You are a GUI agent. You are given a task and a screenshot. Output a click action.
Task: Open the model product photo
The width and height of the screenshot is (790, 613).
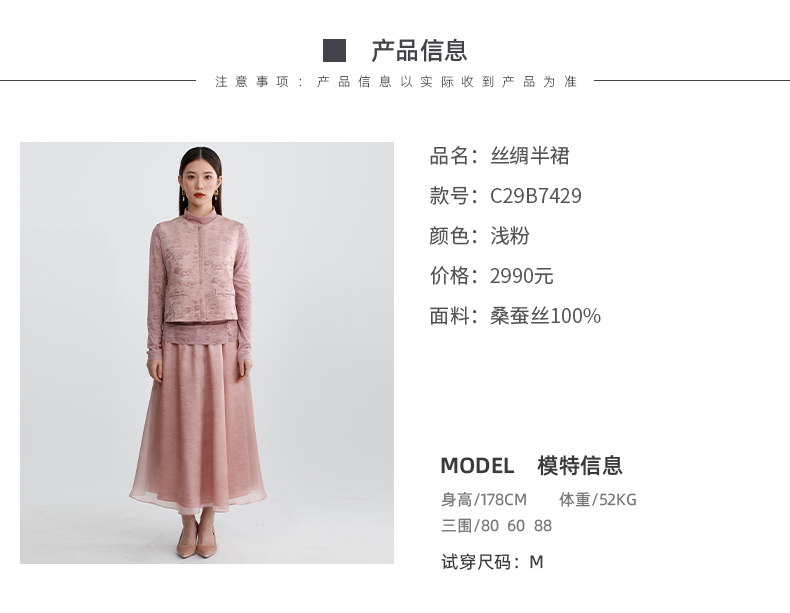[x=207, y=353]
